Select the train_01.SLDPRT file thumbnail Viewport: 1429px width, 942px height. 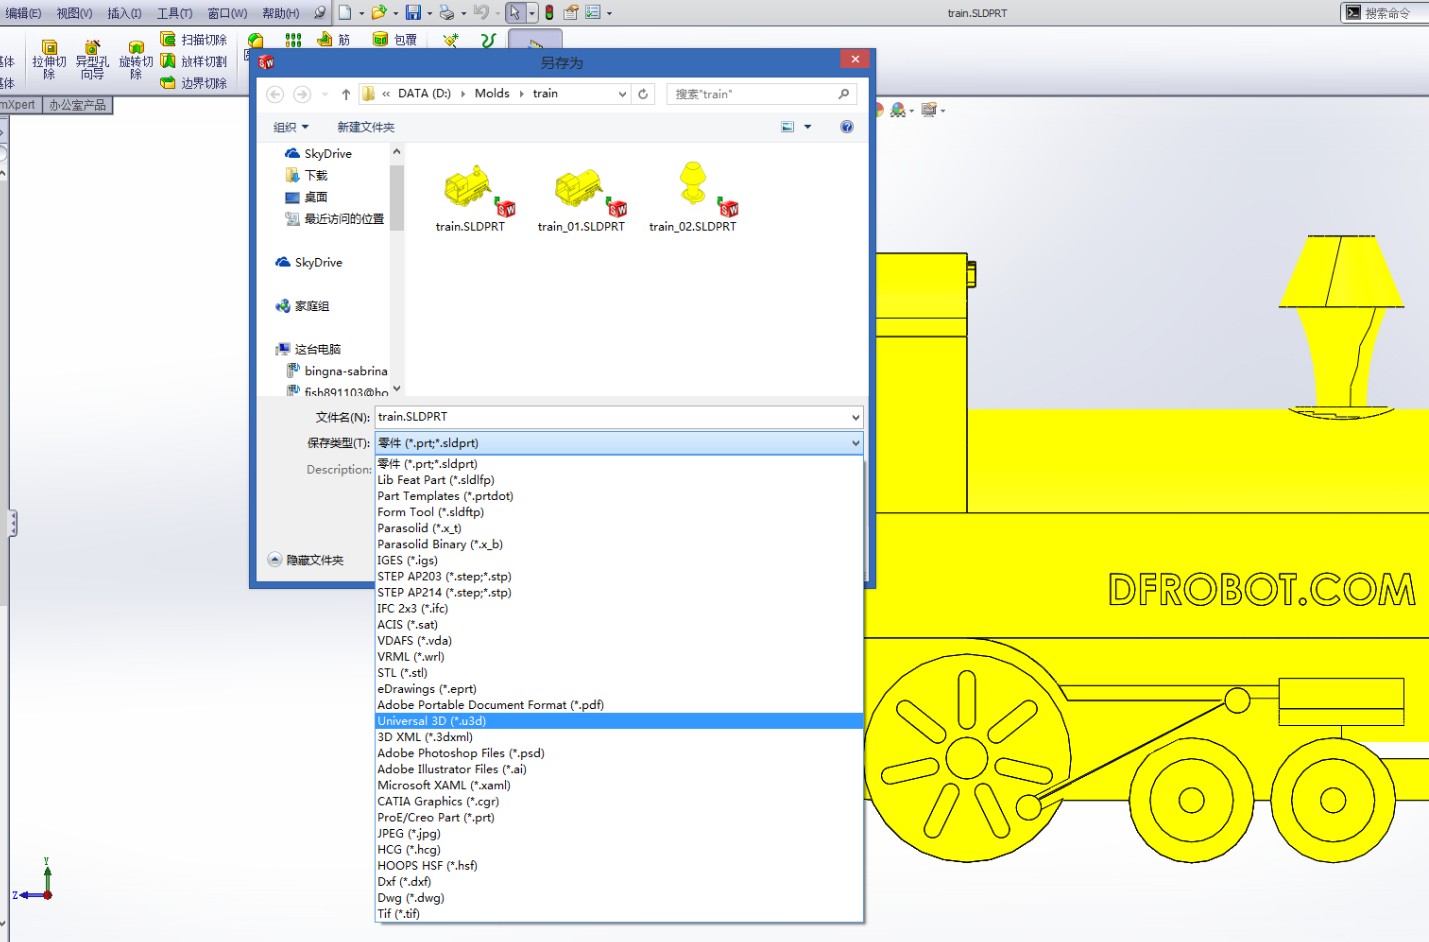tap(581, 199)
